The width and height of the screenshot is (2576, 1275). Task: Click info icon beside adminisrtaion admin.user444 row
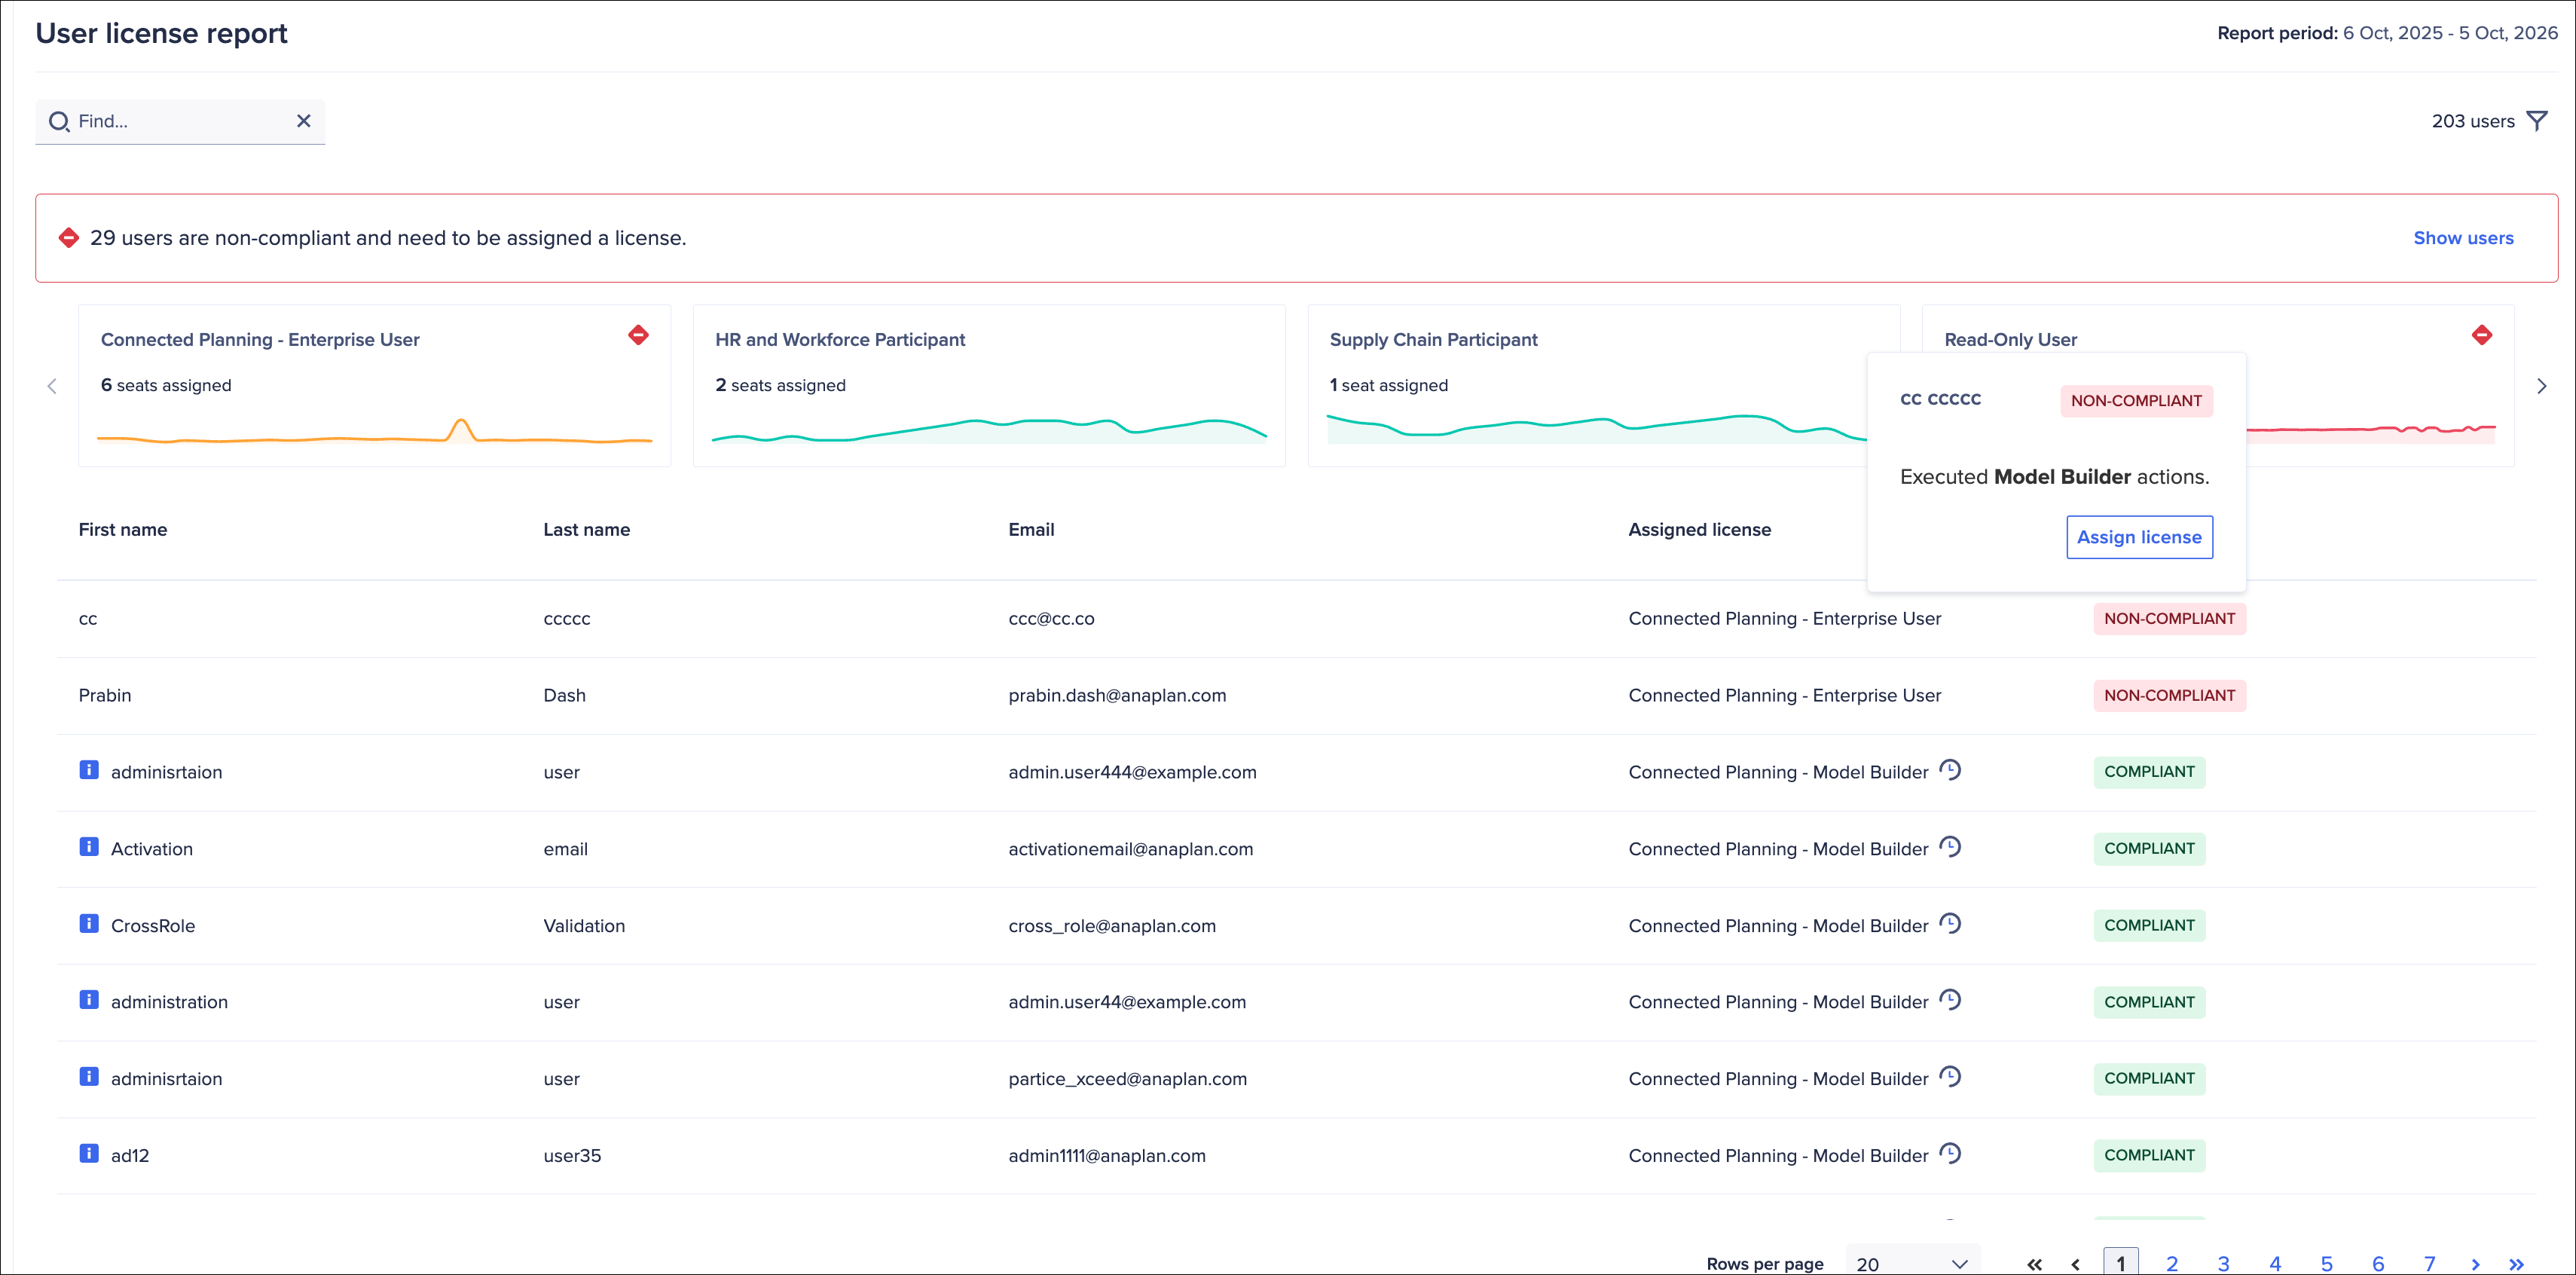coord(89,770)
